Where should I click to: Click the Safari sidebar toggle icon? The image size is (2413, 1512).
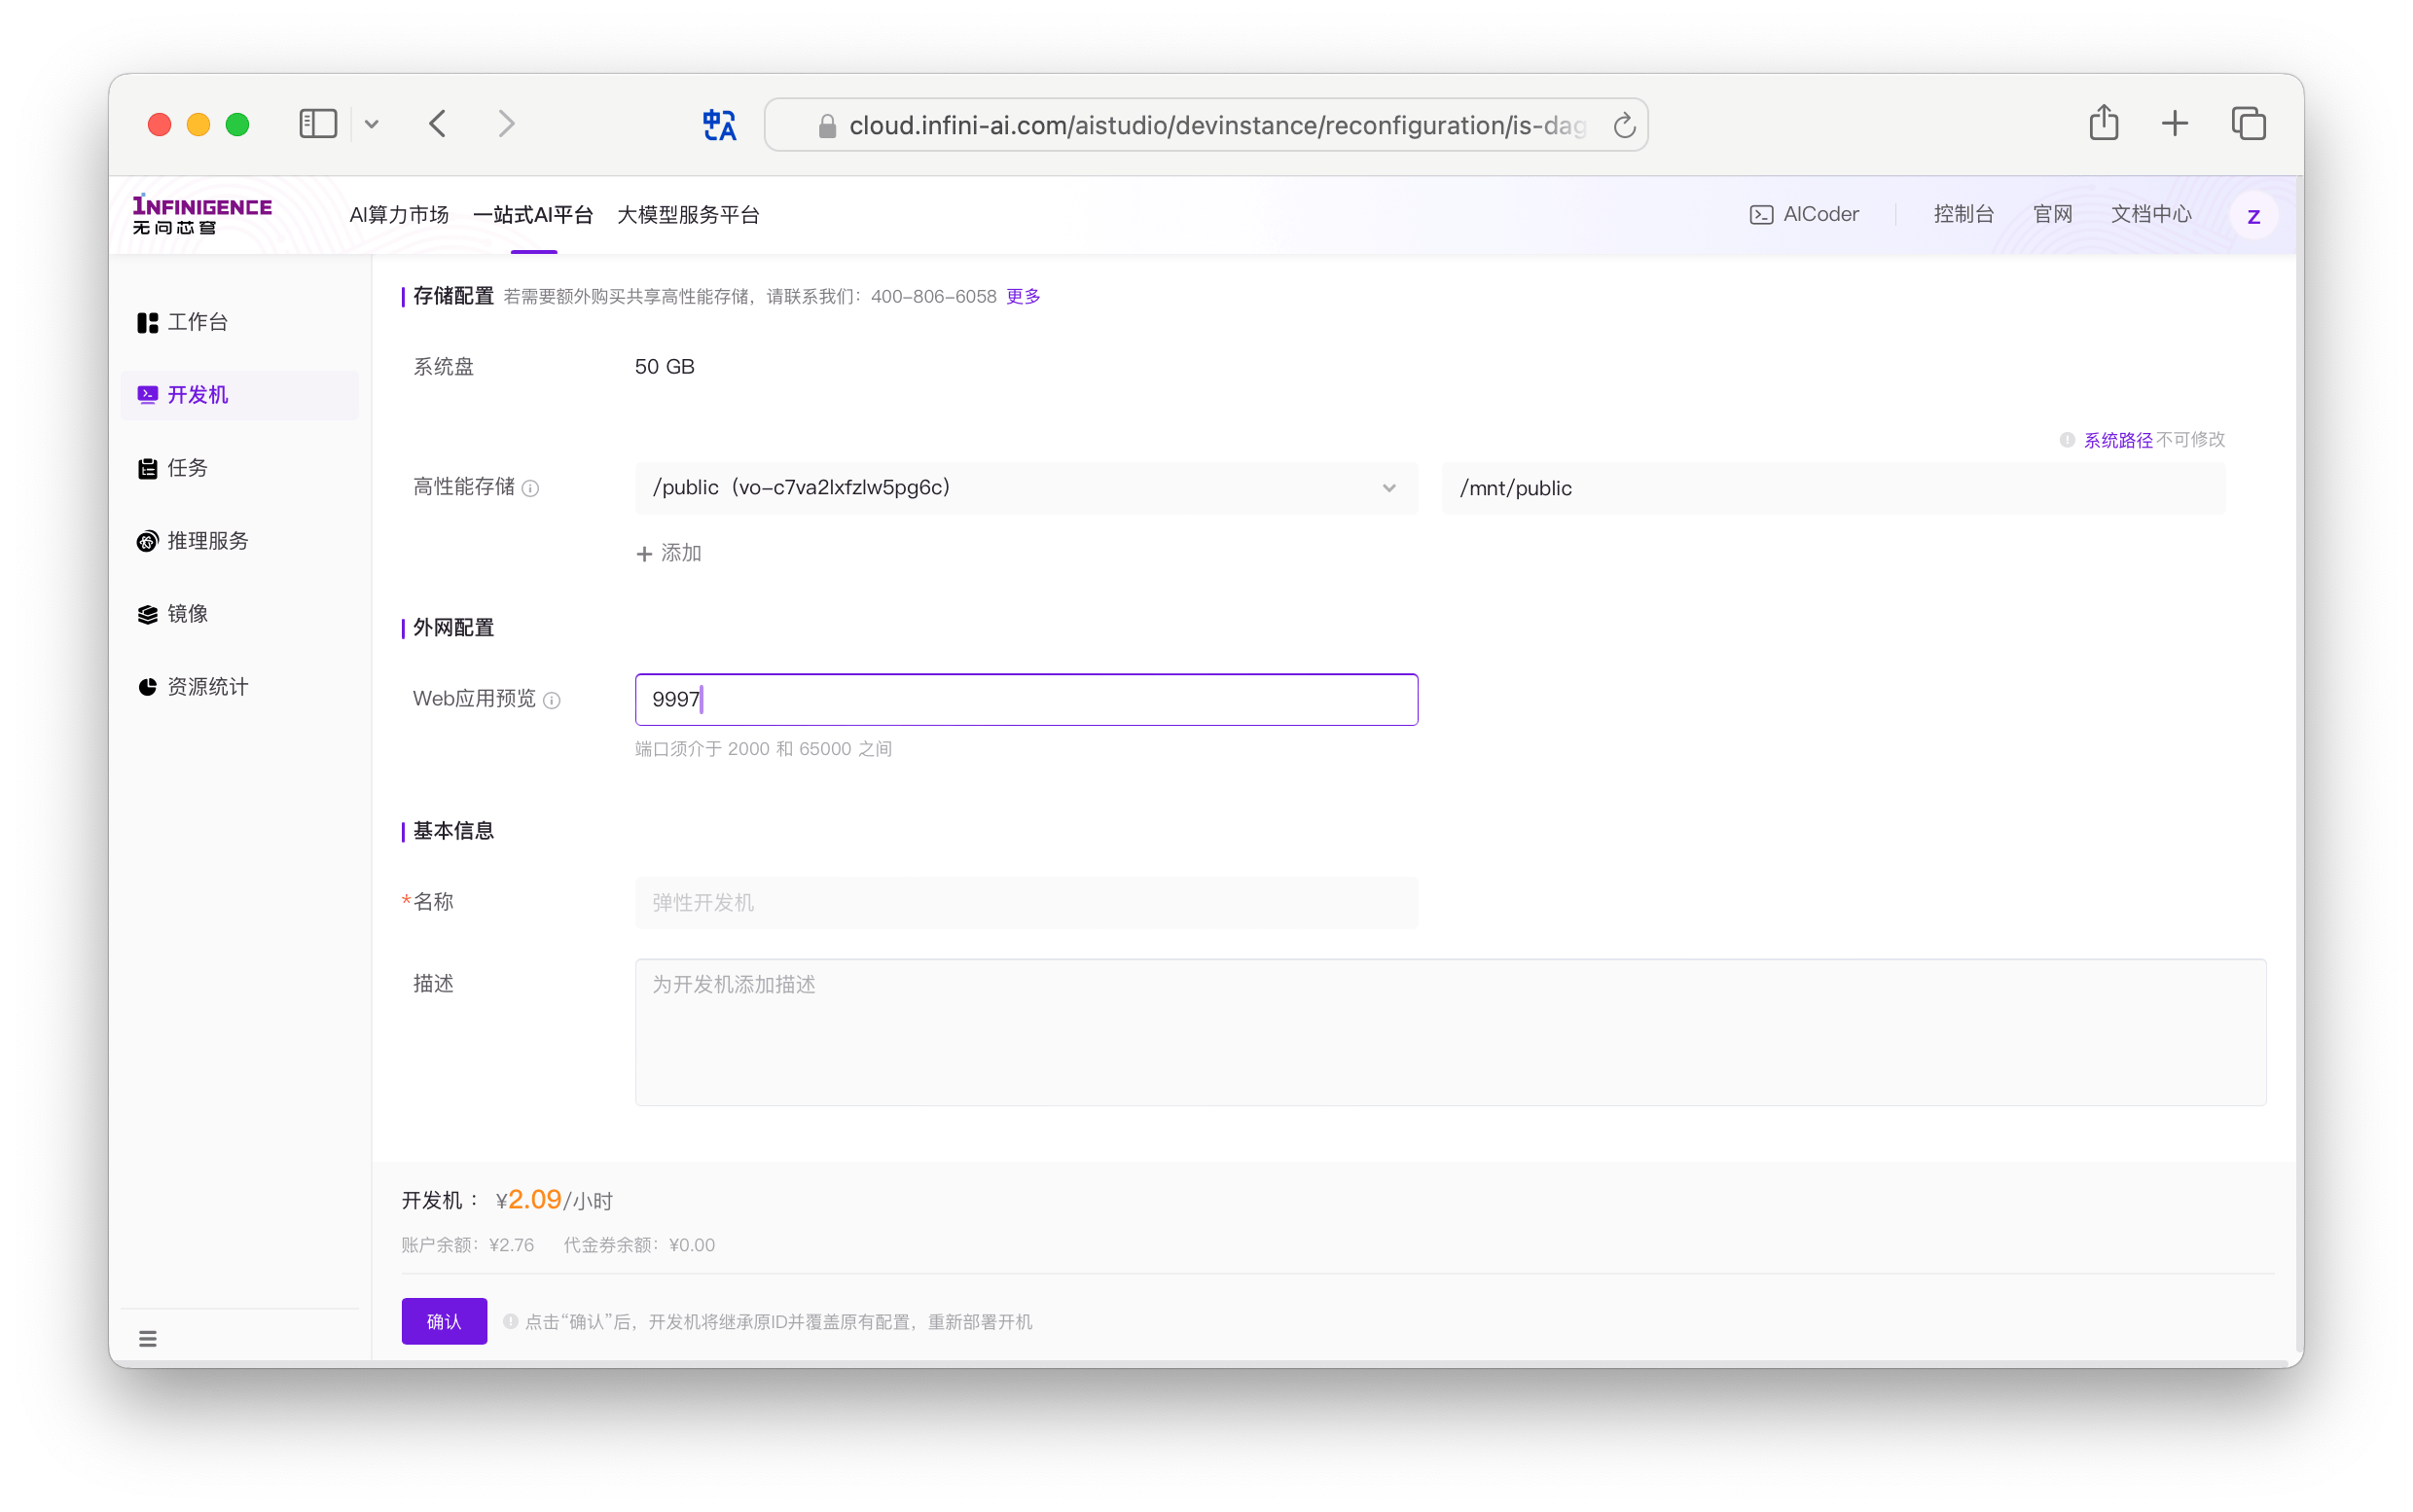(318, 124)
